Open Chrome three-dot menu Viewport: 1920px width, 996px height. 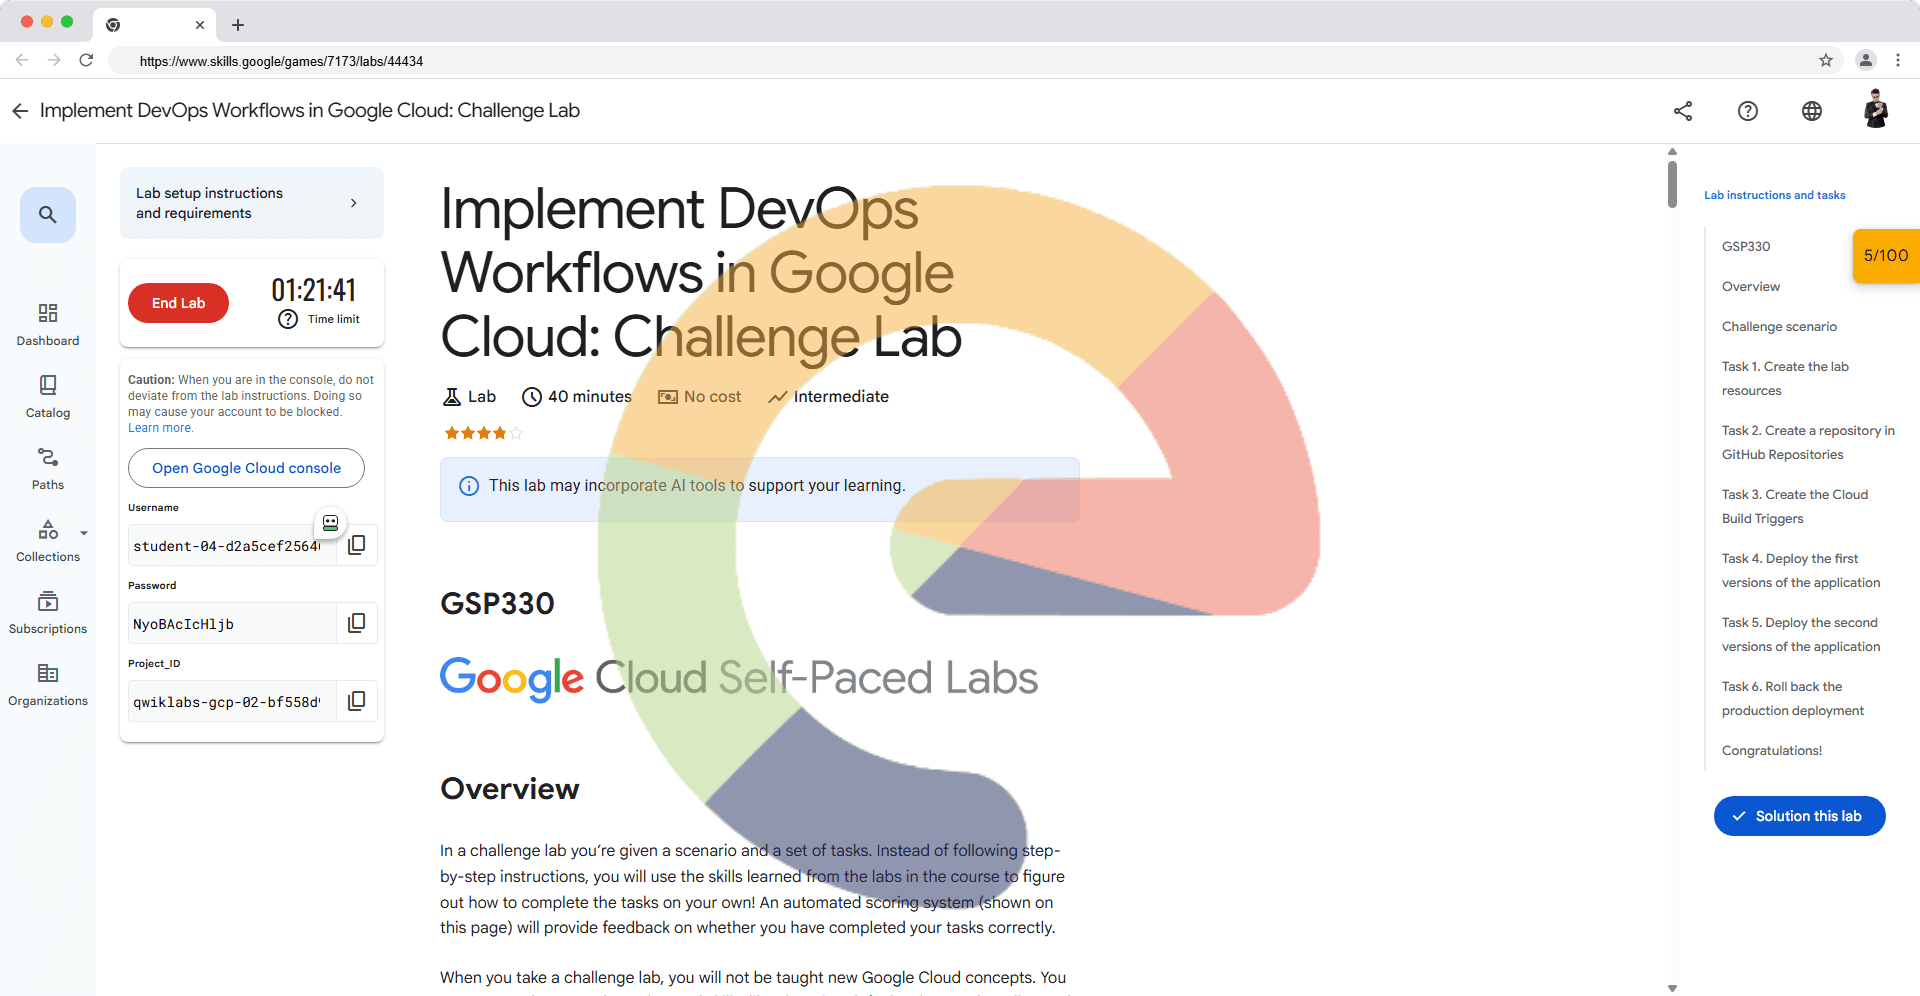[x=1898, y=60]
